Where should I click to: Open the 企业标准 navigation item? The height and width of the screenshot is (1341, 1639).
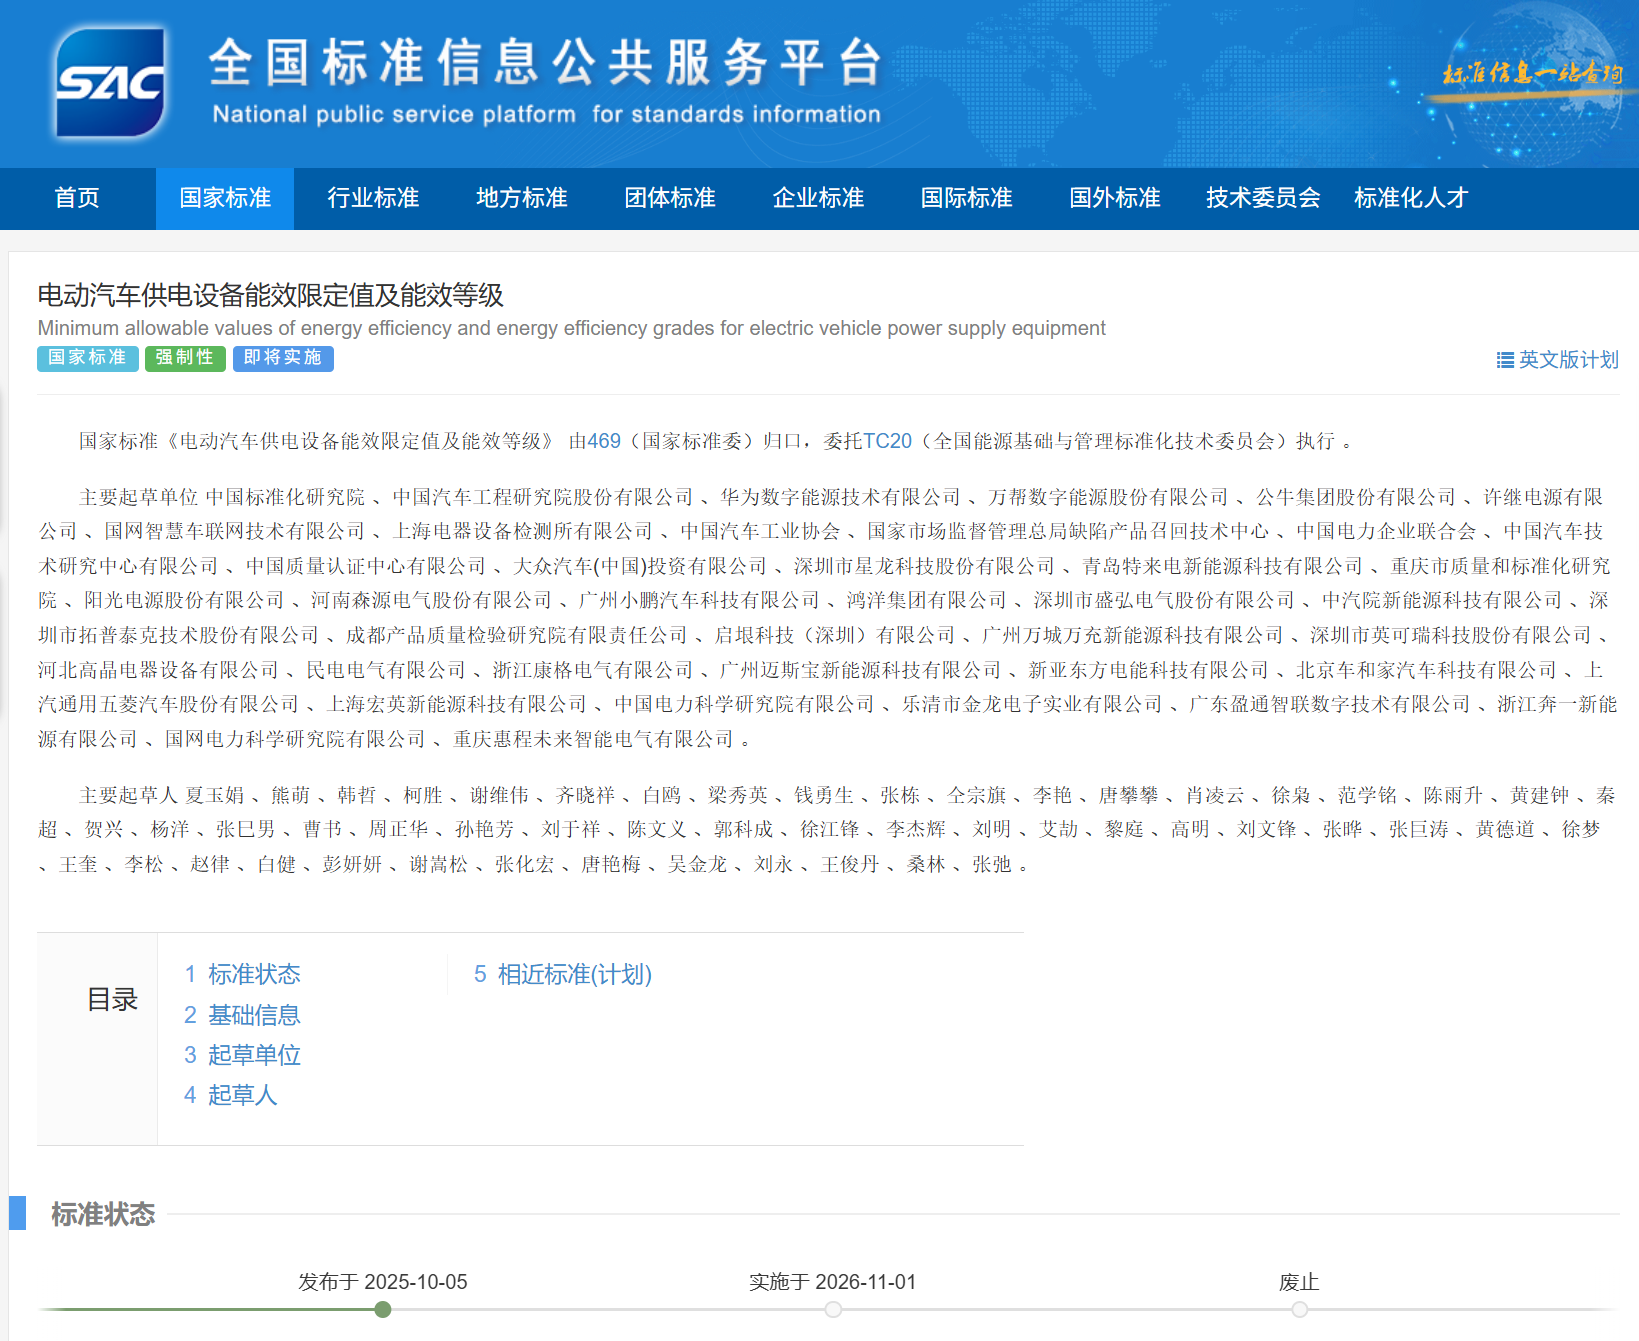(818, 198)
